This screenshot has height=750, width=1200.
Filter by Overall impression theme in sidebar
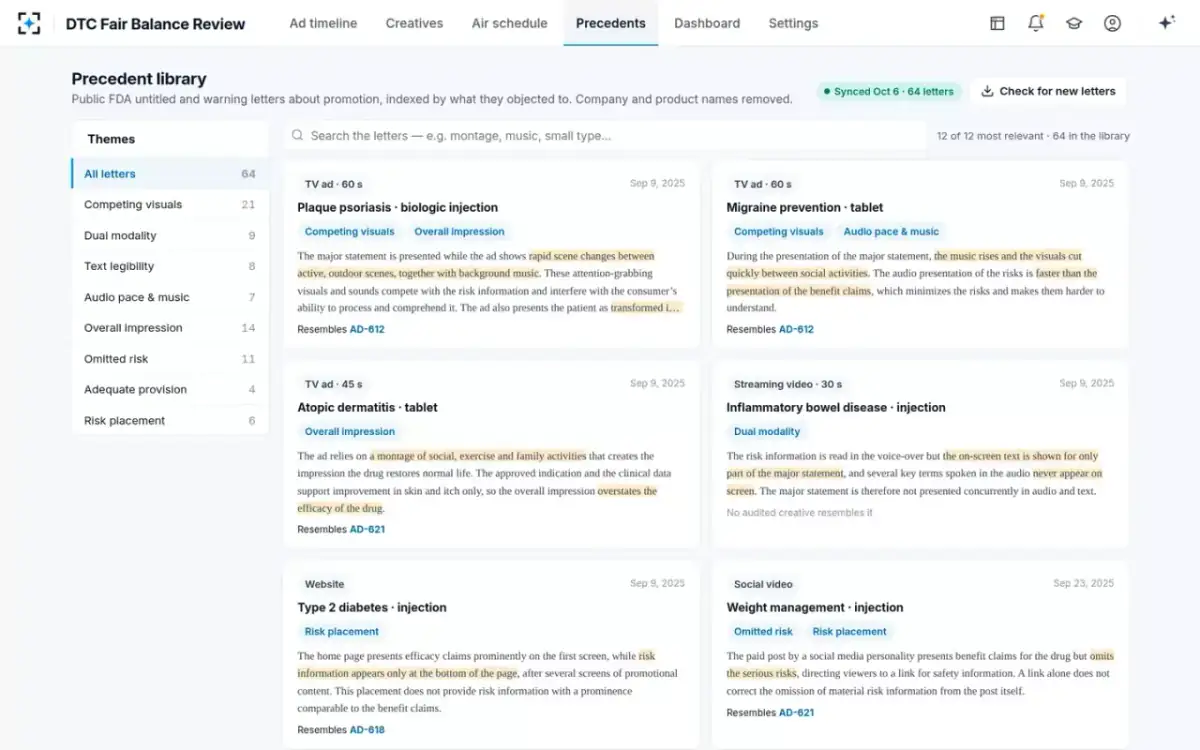click(x=169, y=328)
